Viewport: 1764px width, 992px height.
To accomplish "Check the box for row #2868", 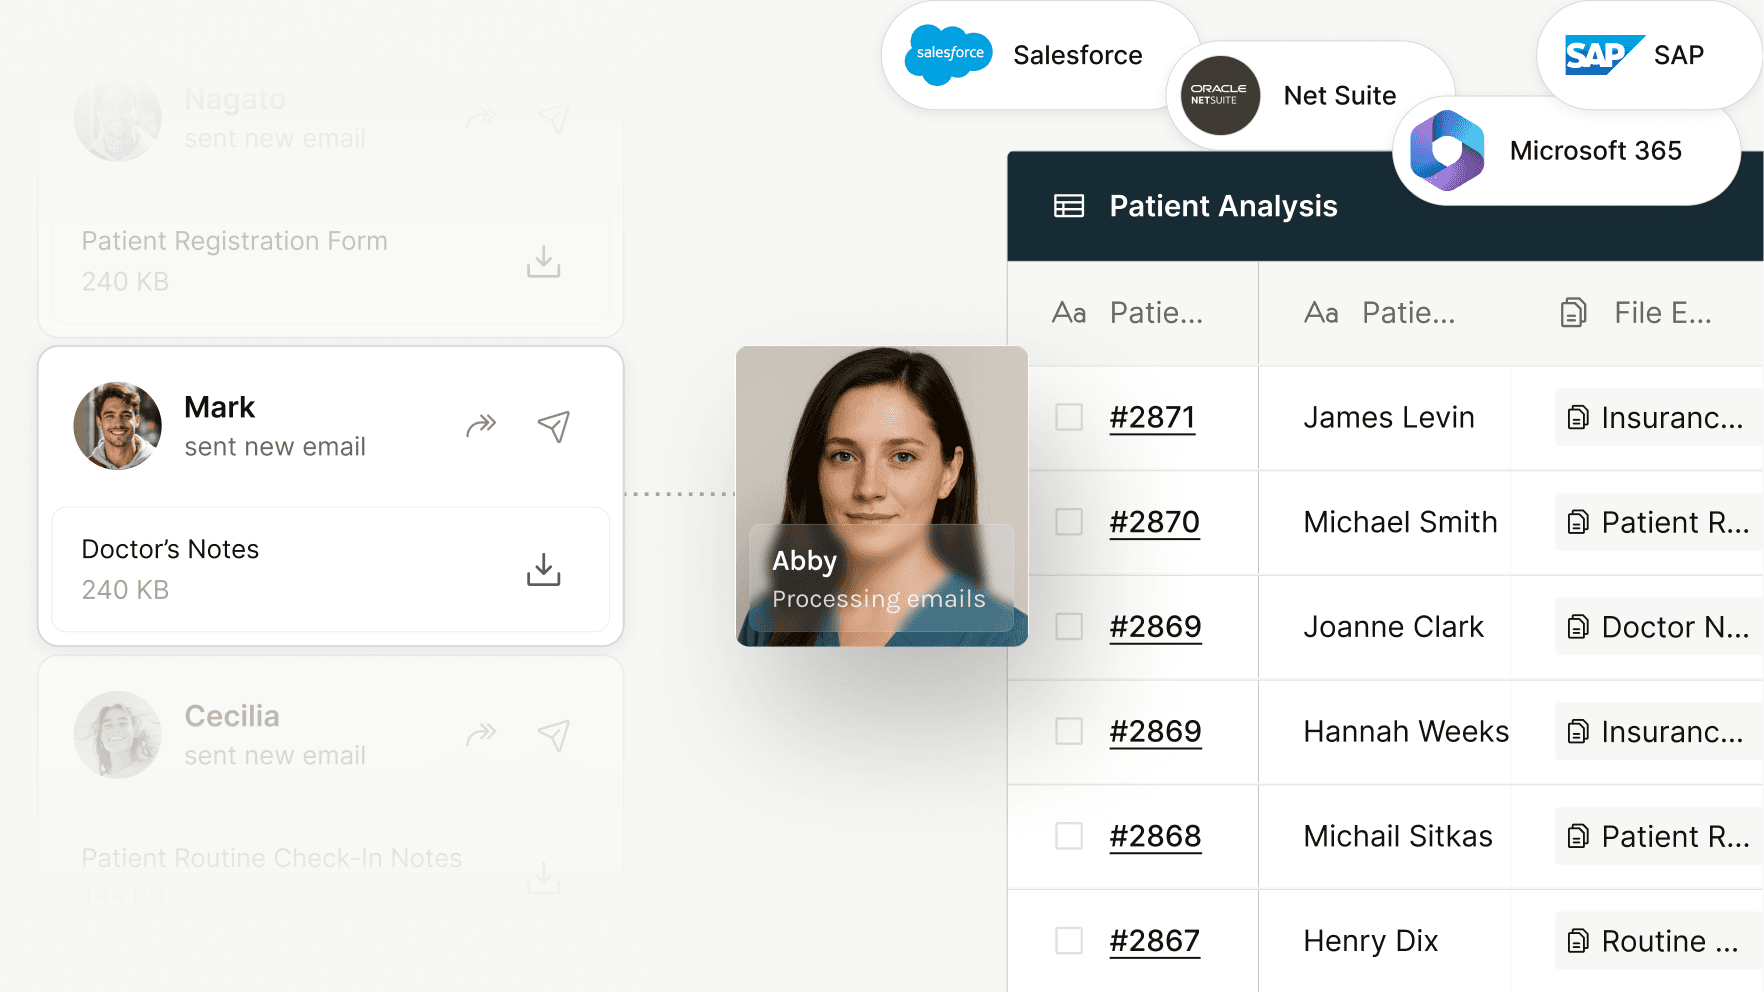I will tap(1069, 836).
